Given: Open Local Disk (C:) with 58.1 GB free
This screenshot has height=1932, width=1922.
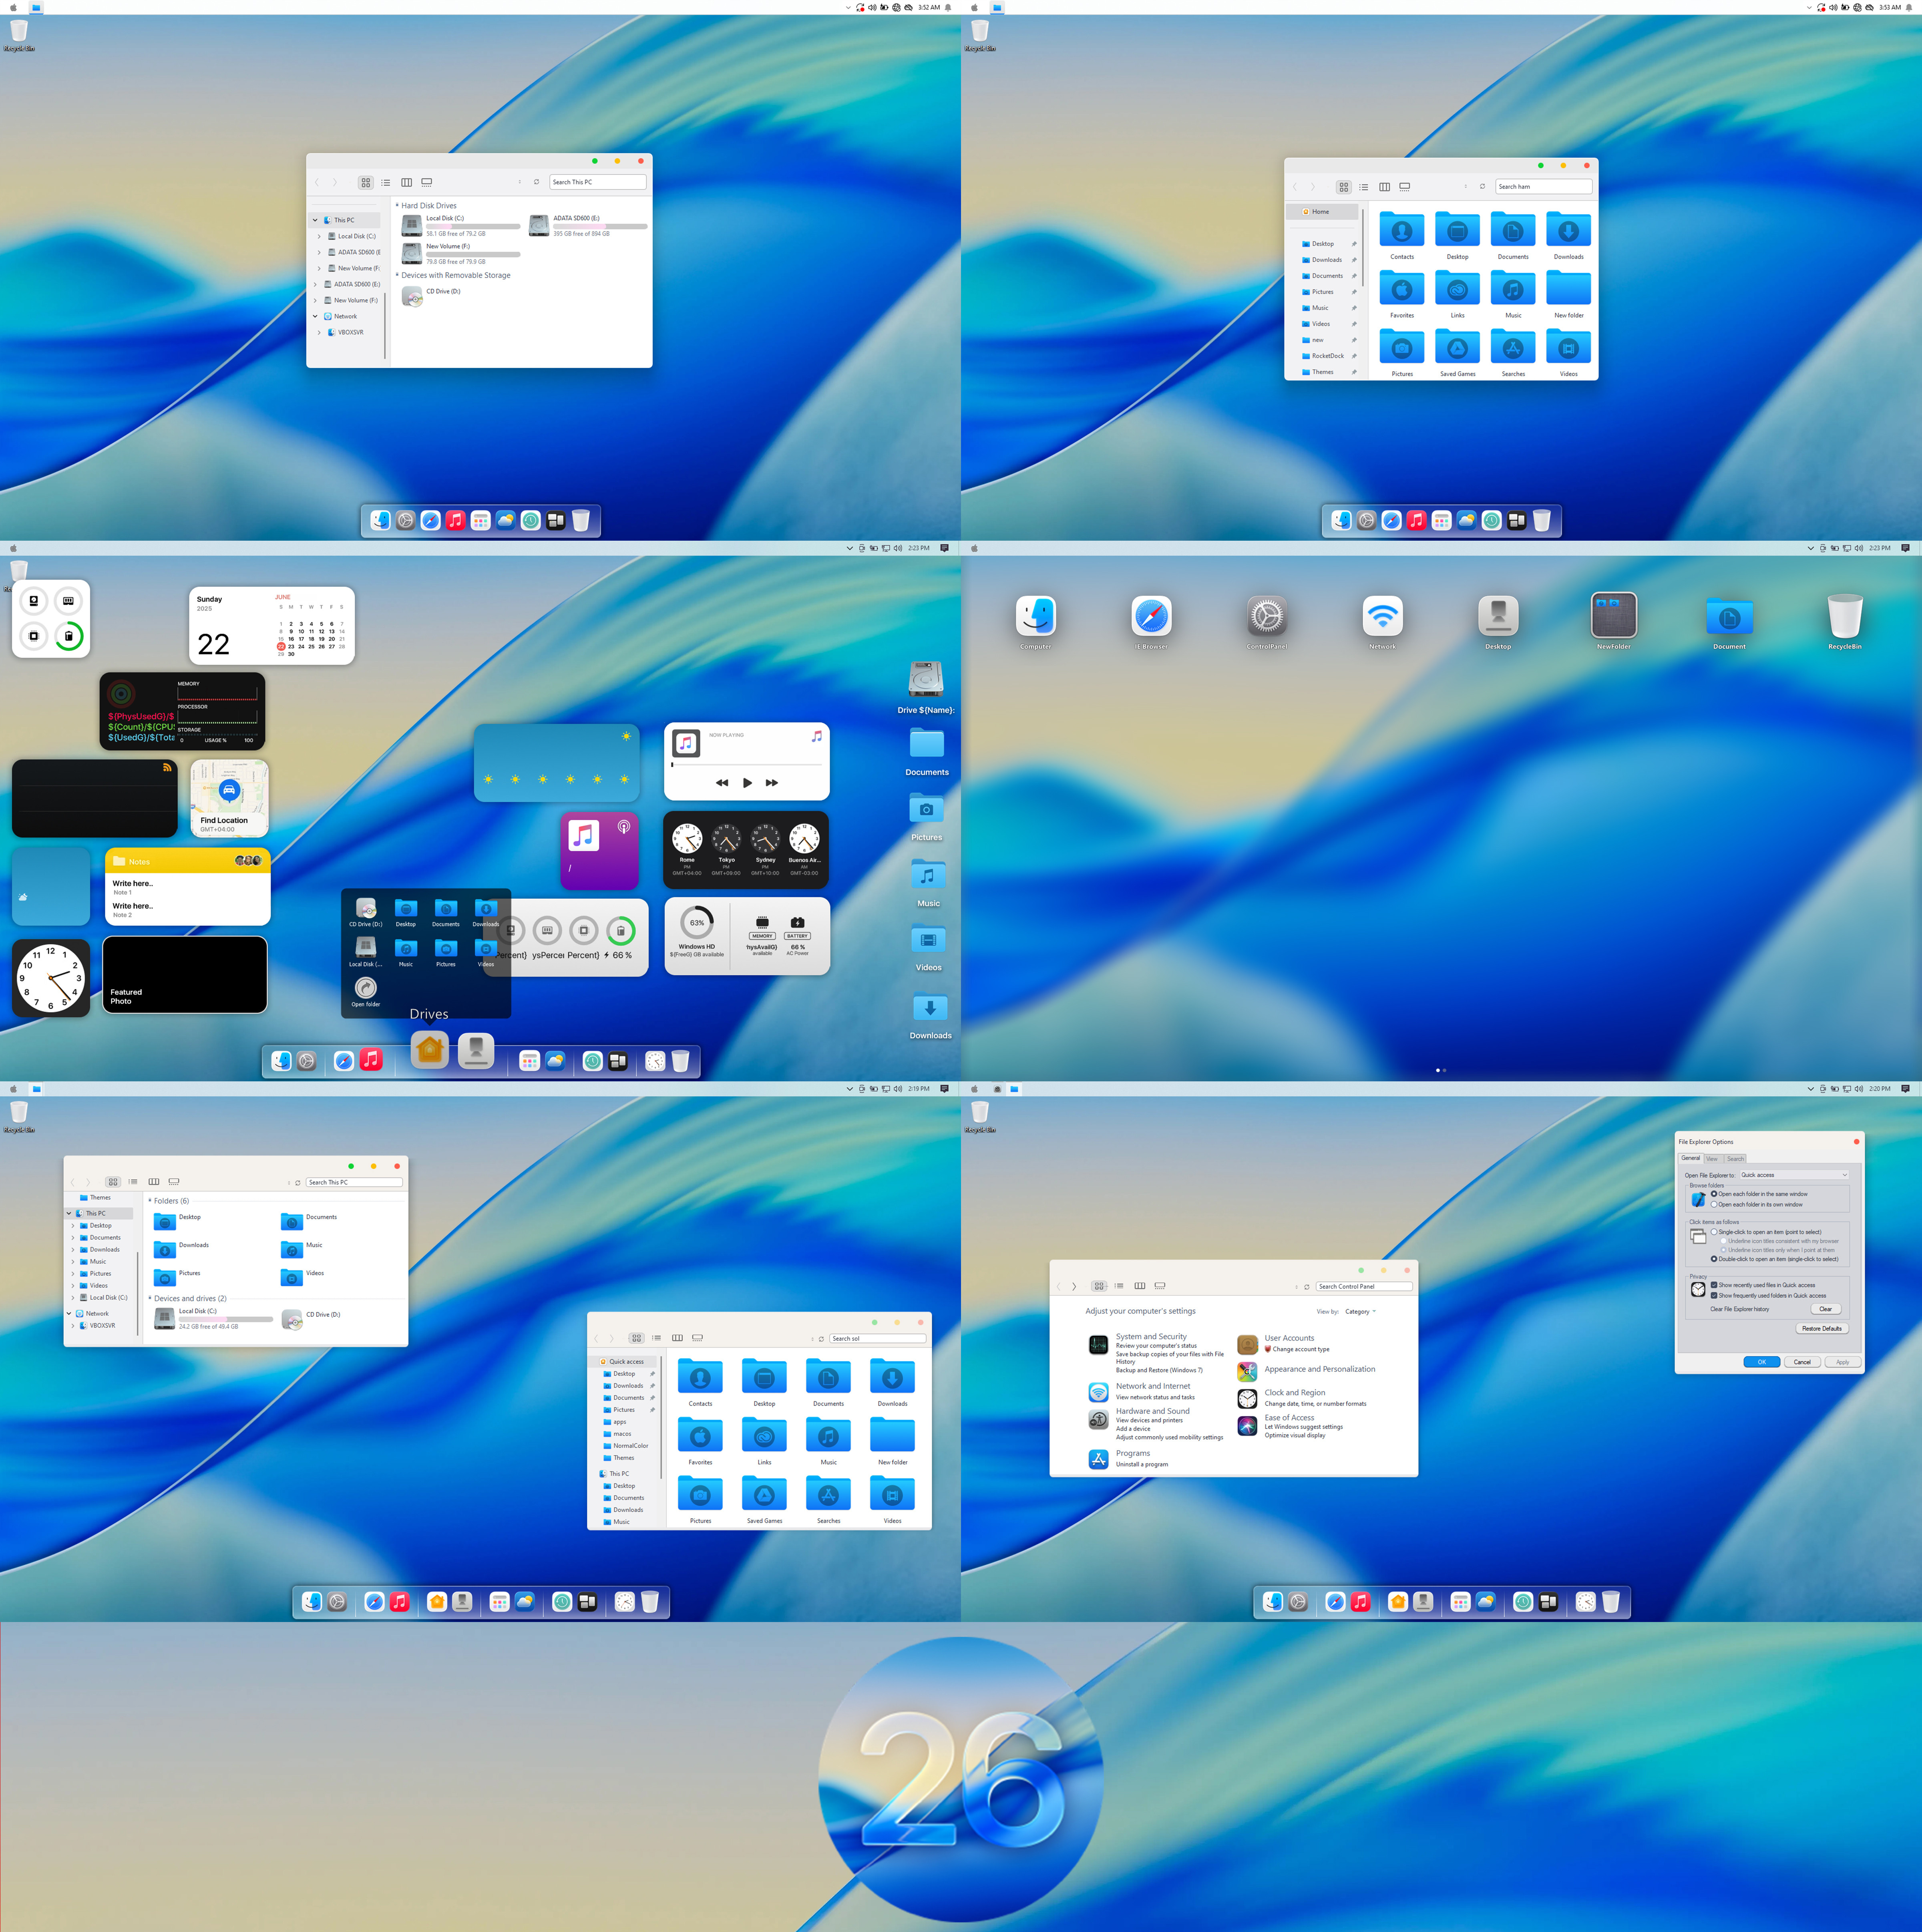Looking at the screenshot, I should click(460, 226).
